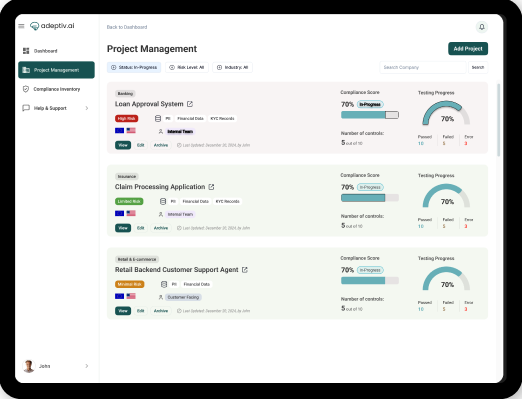This screenshot has height=399, width=522.
Task: Click the page vertical scrollbar
Action: (499, 120)
